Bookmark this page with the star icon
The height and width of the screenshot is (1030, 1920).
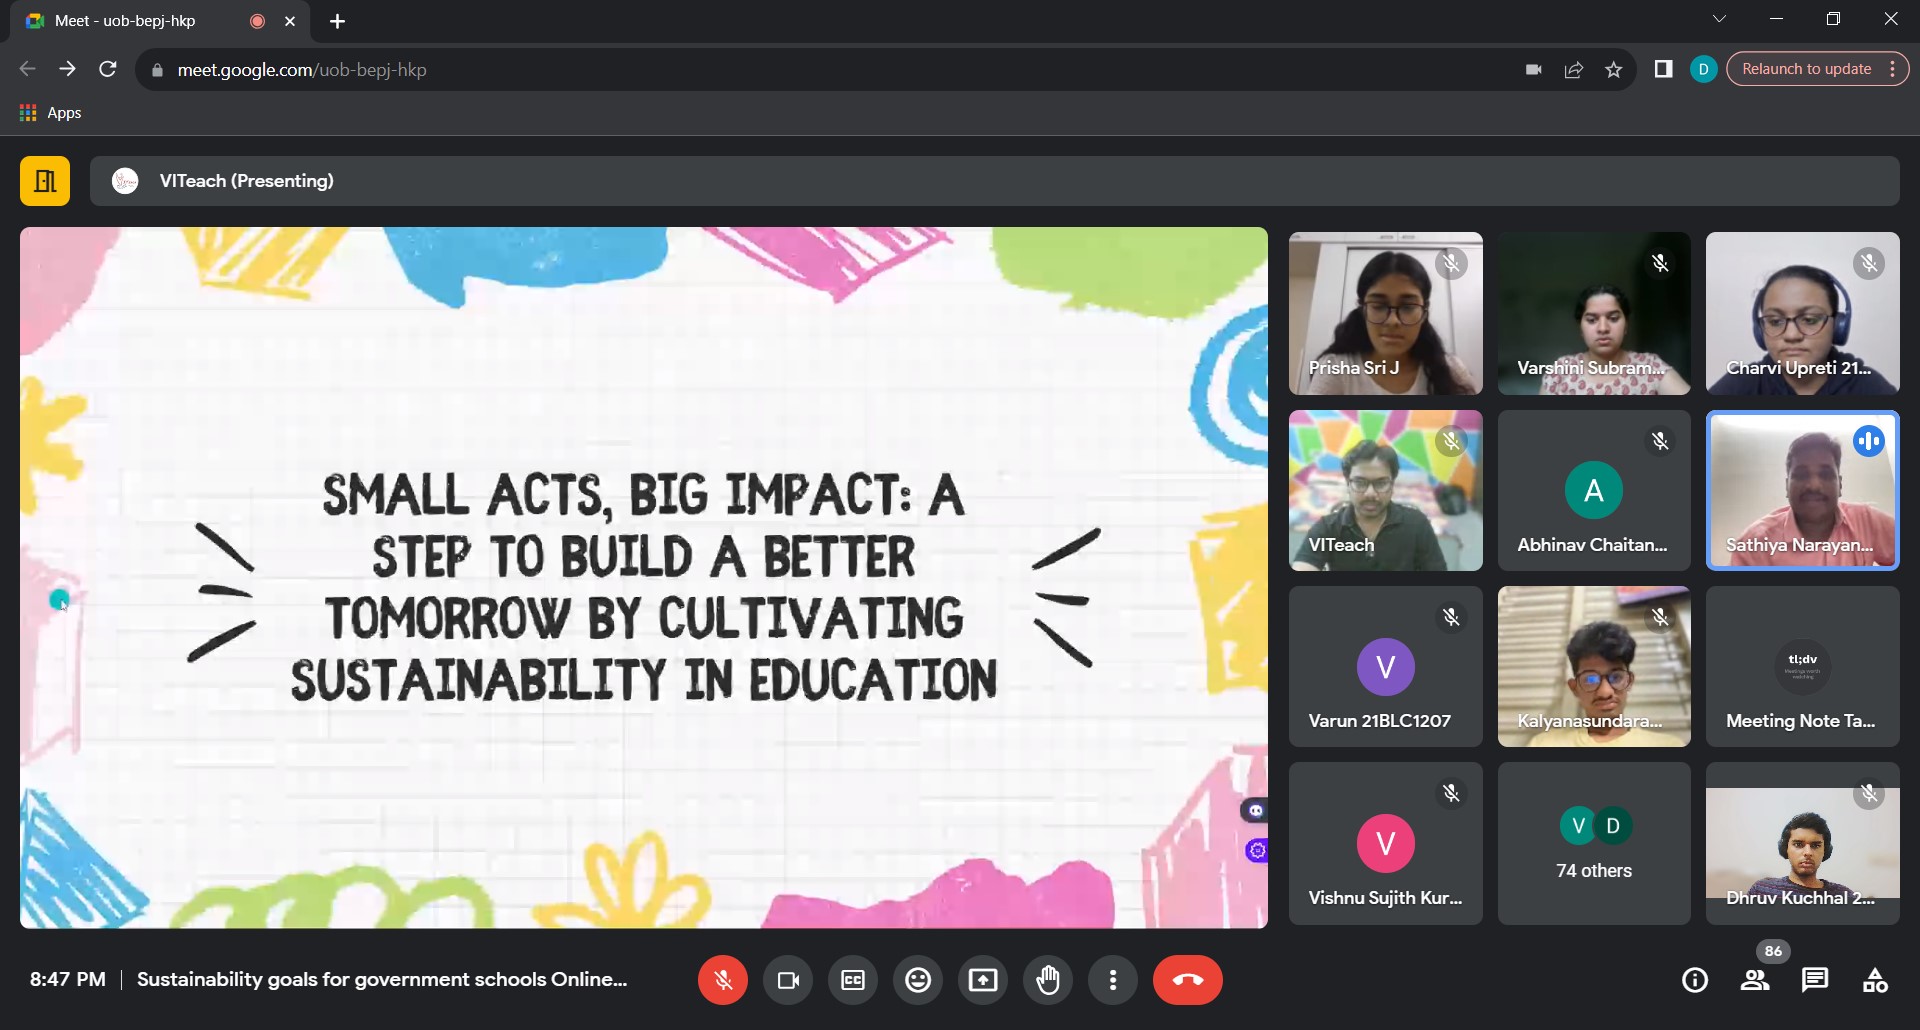1613,69
